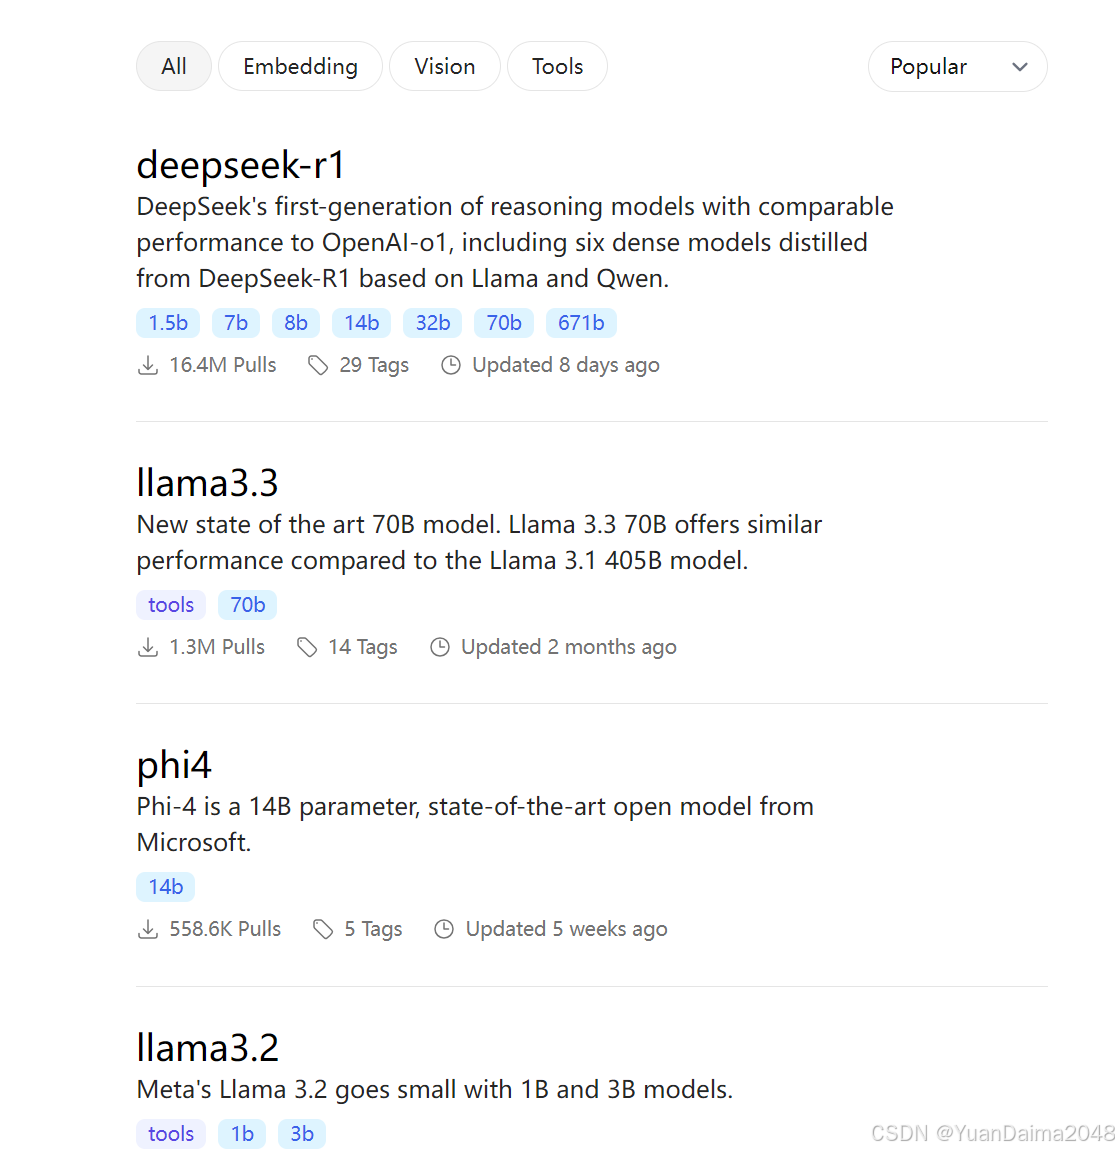Click the 14 Tags text

362,647
